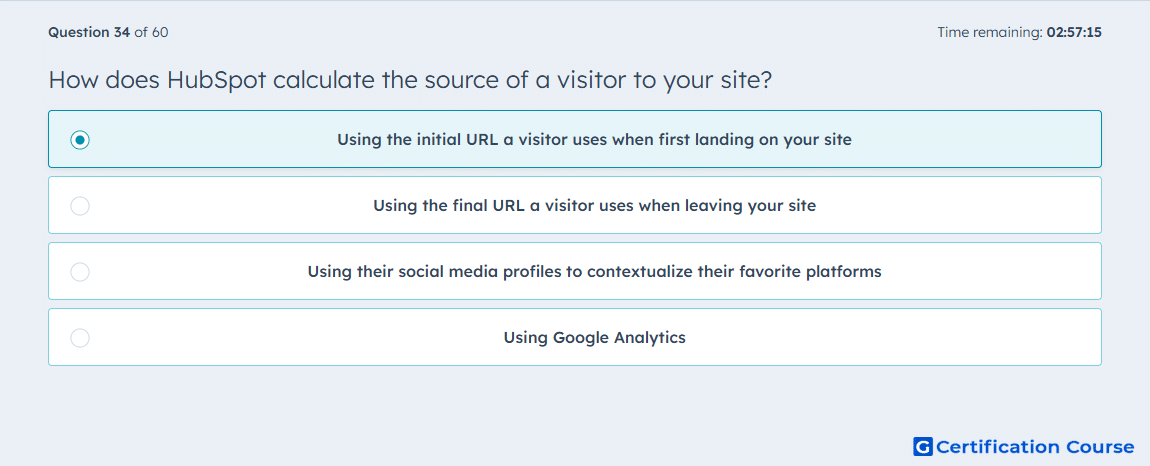Pick the Using Google Analytics radio button
This screenshot has height=466, width=1150.
[x=80, y=338]
